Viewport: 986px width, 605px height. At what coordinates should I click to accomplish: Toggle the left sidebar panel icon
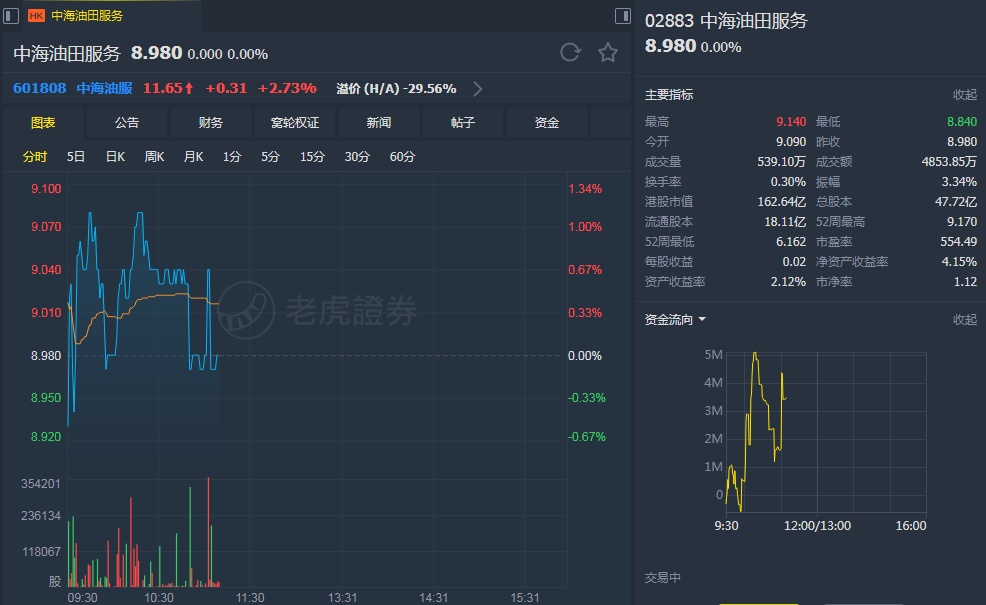[x=11, y=16]
